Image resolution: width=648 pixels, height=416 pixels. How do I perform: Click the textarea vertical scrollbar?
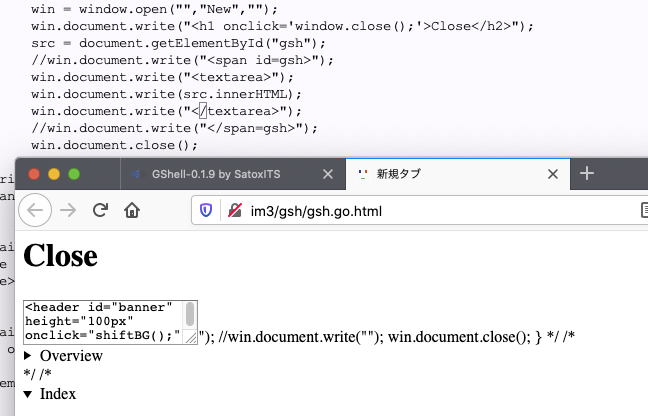click(x=191, y=313)
